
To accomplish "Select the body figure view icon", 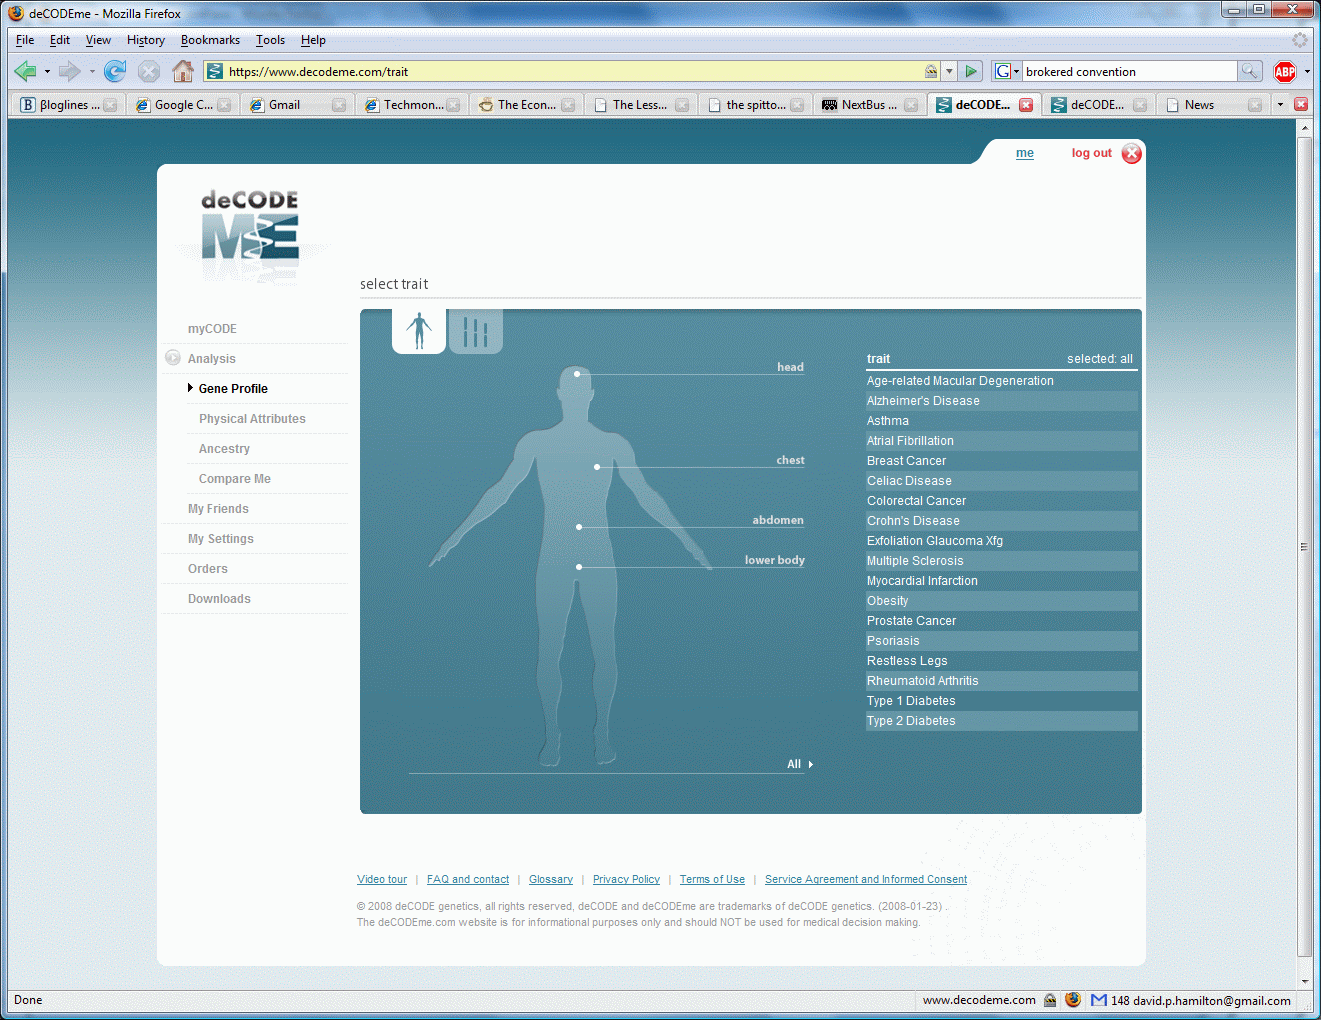I will (x=419, y=331).
